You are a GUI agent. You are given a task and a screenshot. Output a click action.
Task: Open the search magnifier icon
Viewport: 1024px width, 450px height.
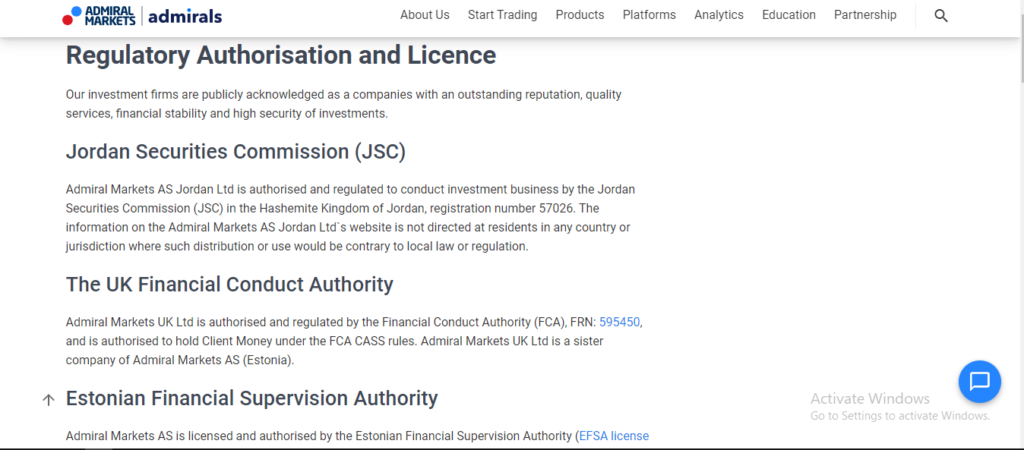[x=940, y=16]
